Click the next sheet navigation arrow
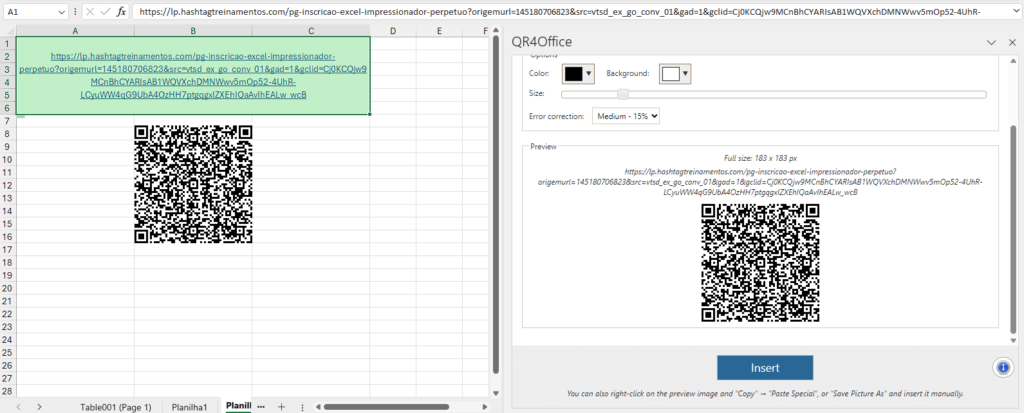The height and width of the screenshot is (413, 1024). 39,406
